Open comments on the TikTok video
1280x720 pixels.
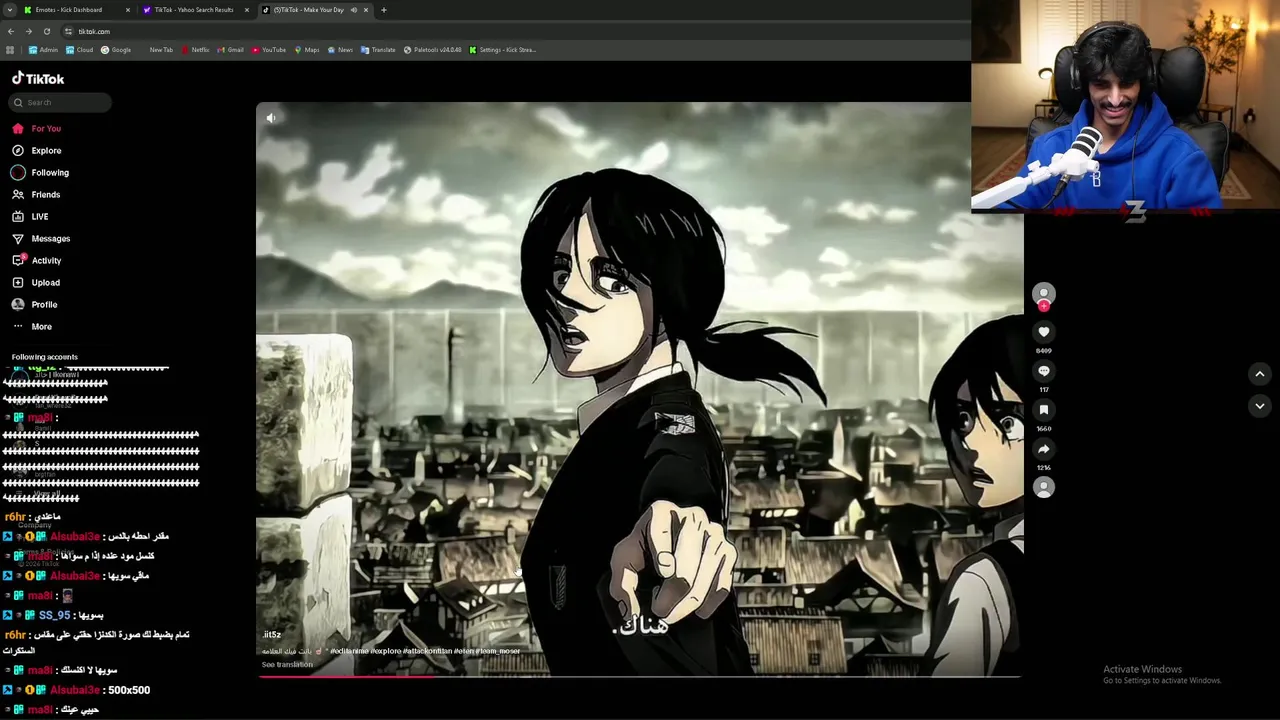coord(1043,371)
